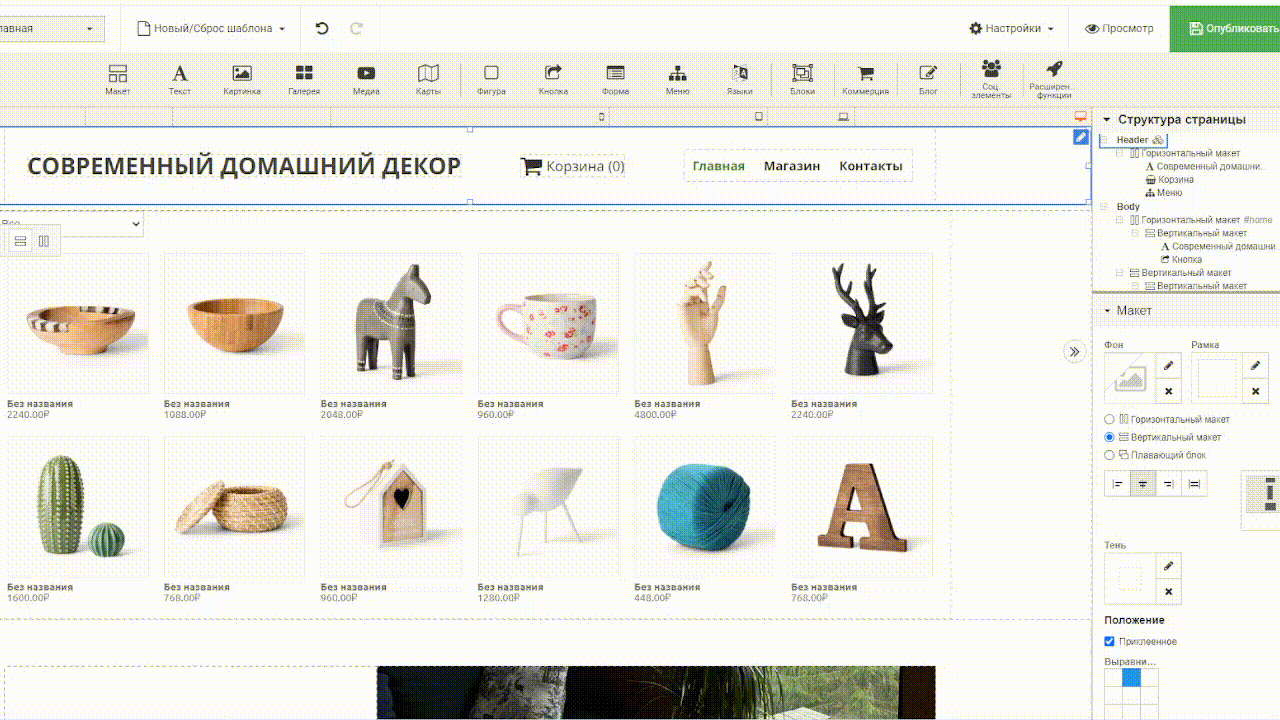Screen dimensions: 1280x720
Task: Choose the Плавающий блок radio option
Action: [1110, 455]
